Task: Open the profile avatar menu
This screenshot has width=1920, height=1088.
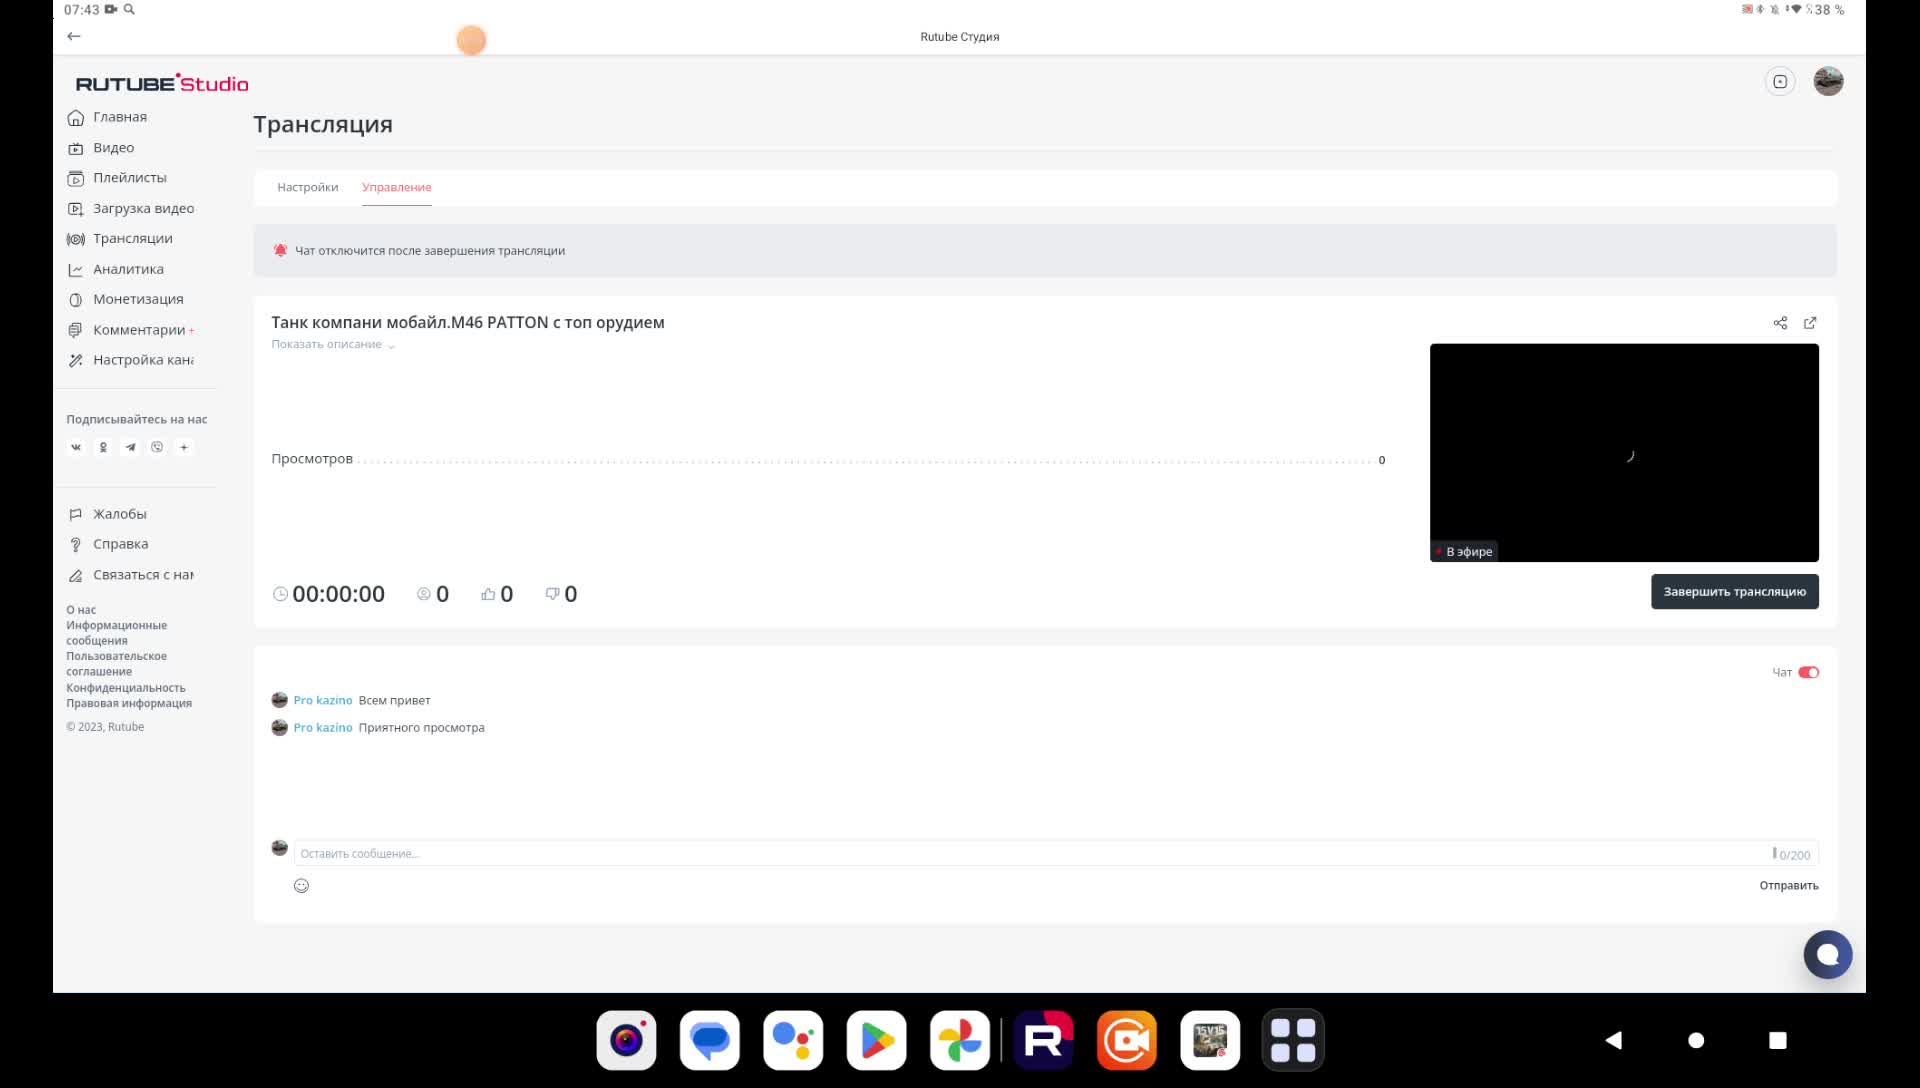Action: coord(1828,82)
